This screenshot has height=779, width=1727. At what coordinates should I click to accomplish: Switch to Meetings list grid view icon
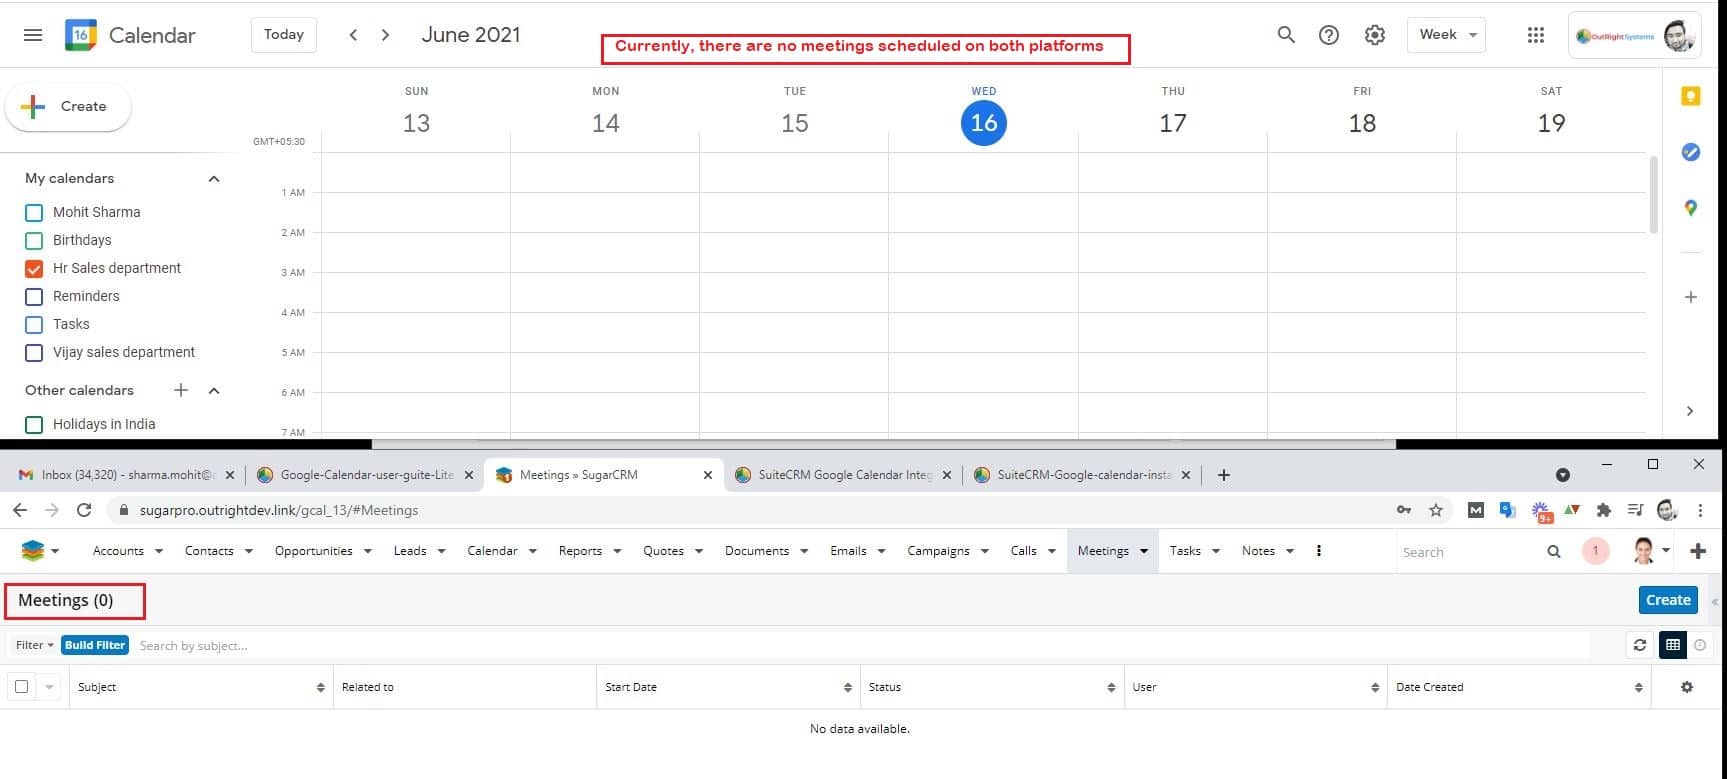(1672, 645)
